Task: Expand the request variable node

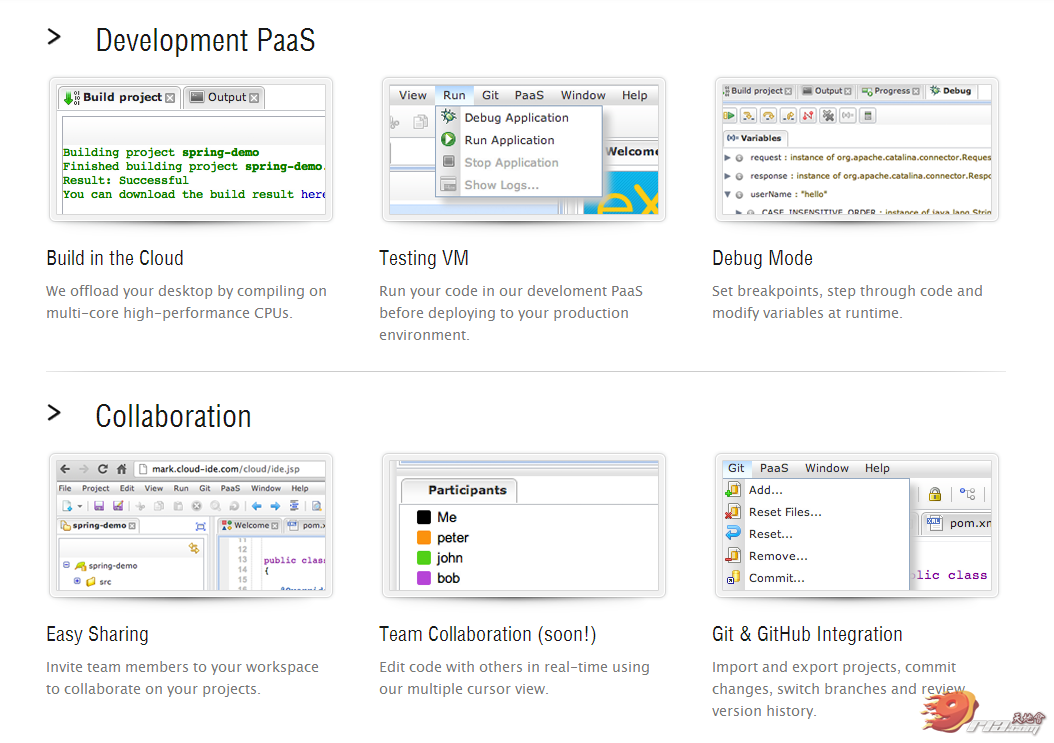Action: coord(727,158)
